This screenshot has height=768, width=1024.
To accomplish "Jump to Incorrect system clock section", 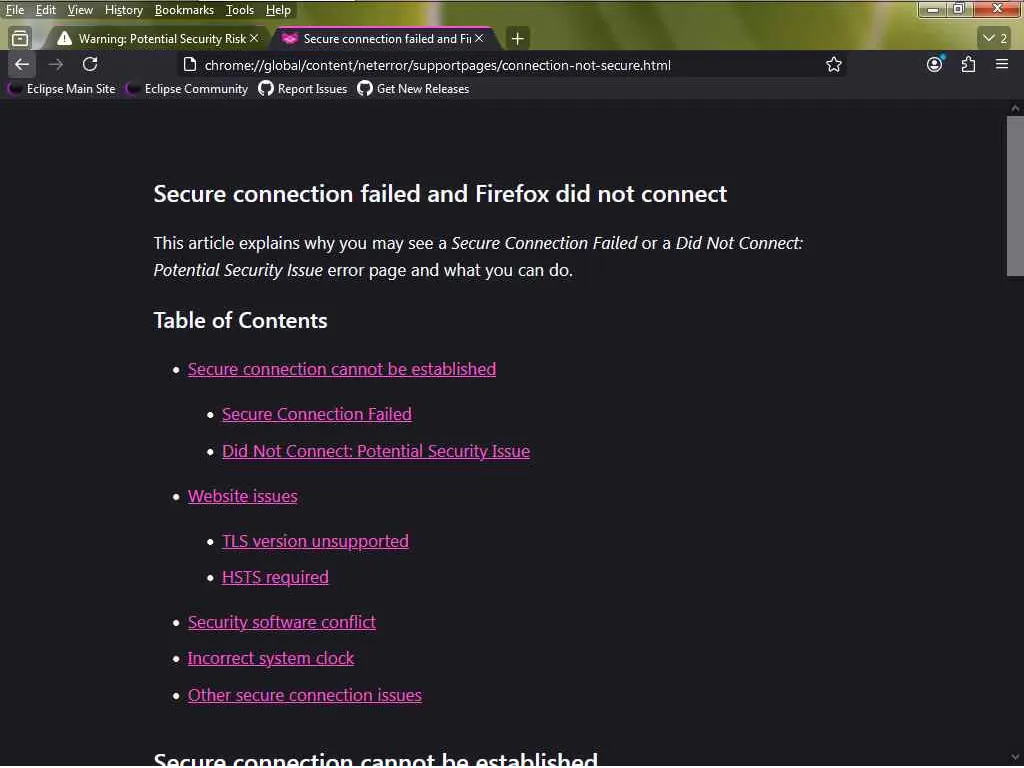I will click(x=271, y=658).
